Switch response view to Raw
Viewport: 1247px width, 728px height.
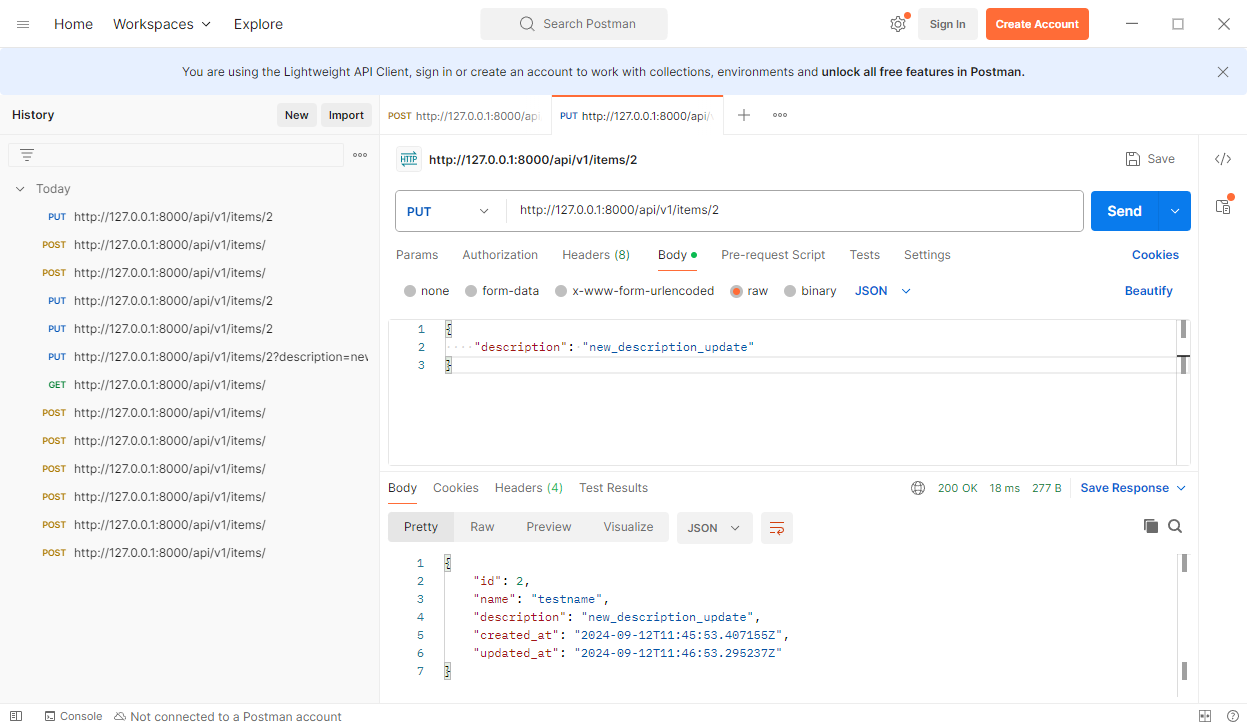pos(482,527)
